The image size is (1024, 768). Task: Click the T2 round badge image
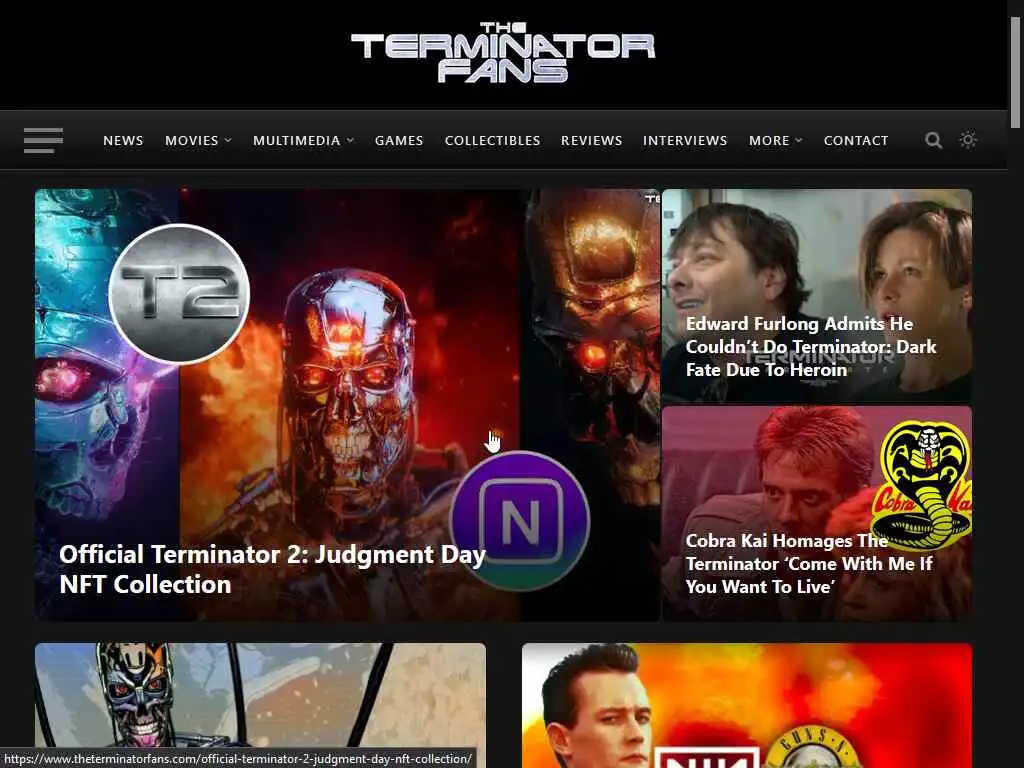[179, 294]
